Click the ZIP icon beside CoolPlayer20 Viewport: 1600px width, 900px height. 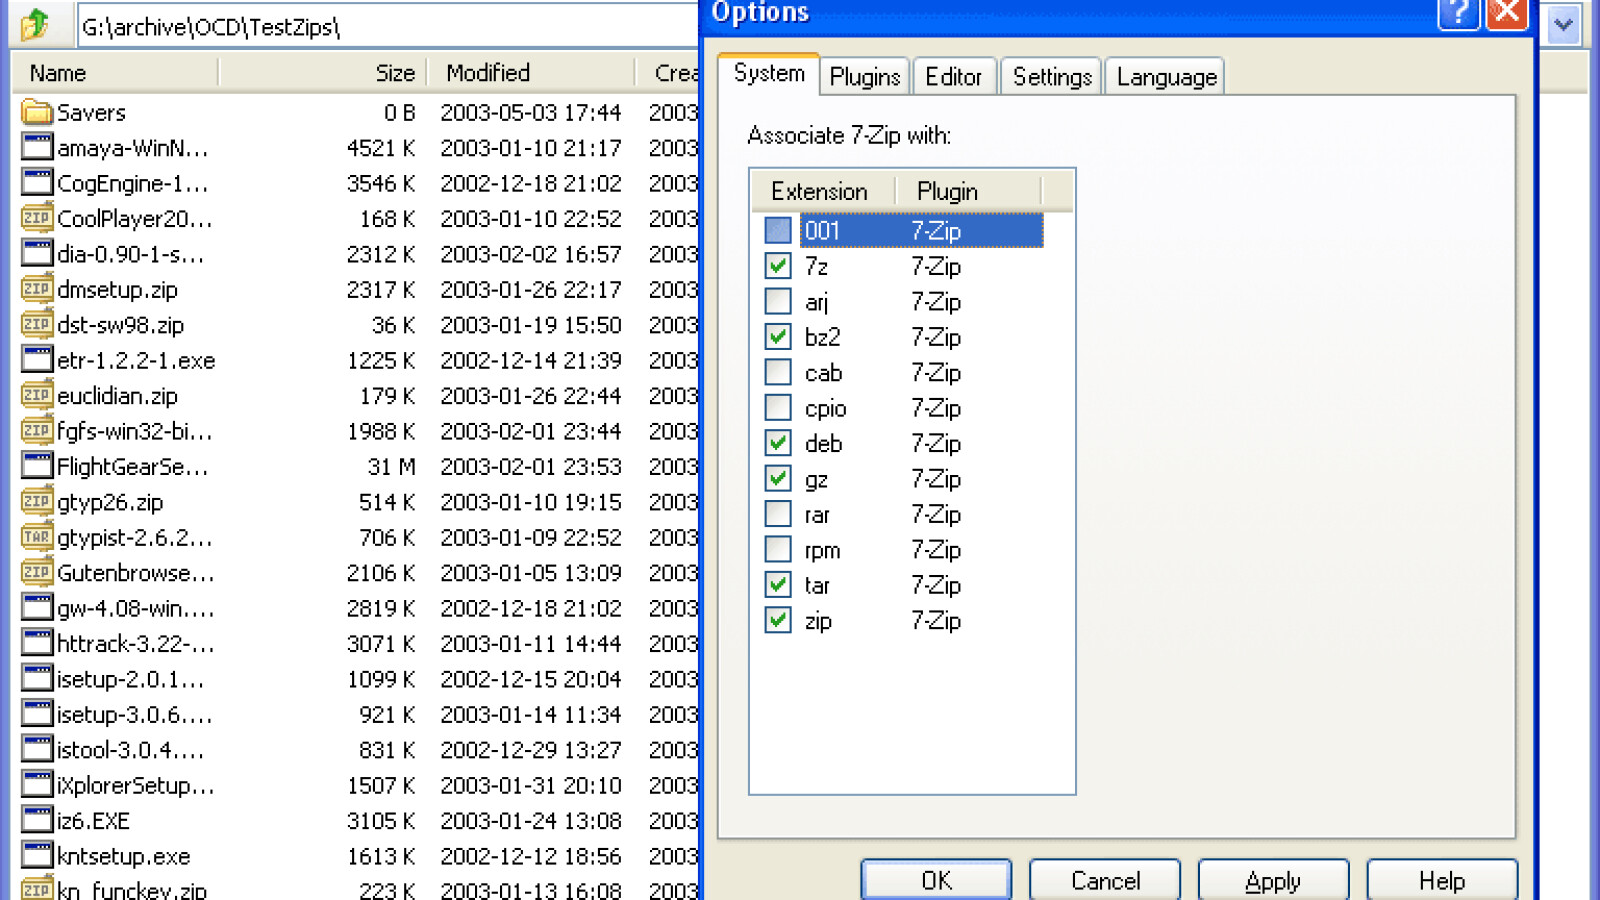[36, 218]
